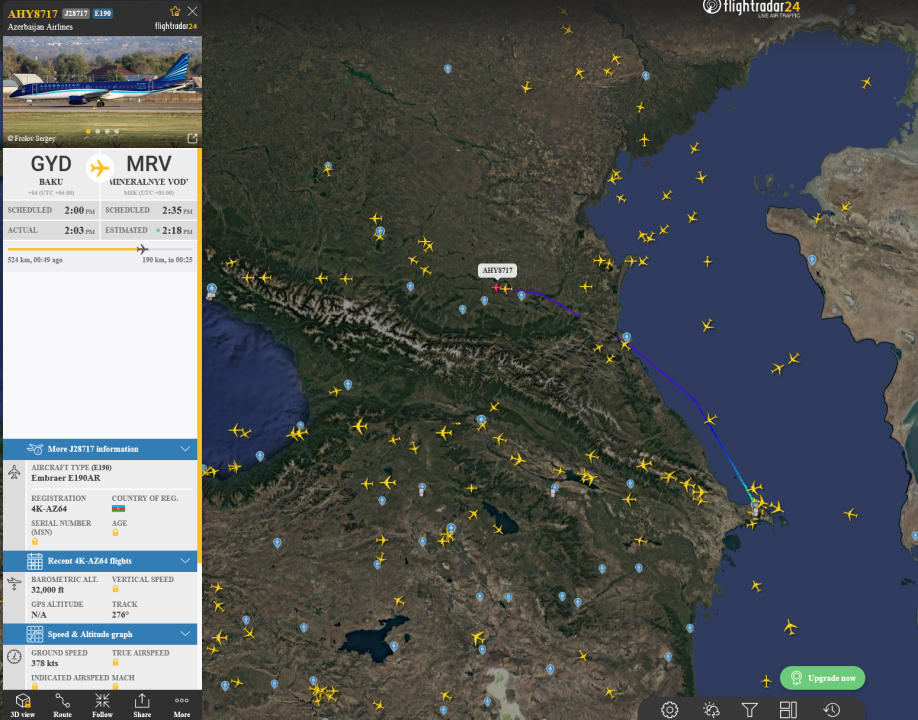Toggle the More menu at bottom left
The height and width of the screenshot is (720, 918).
(180, 705)
